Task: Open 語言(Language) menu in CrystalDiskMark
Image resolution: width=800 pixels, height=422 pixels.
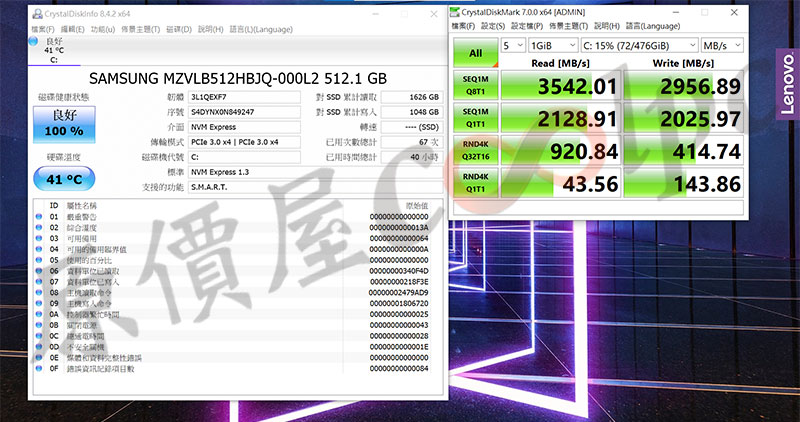Action: pyautogui.click(x=653, y=26)
